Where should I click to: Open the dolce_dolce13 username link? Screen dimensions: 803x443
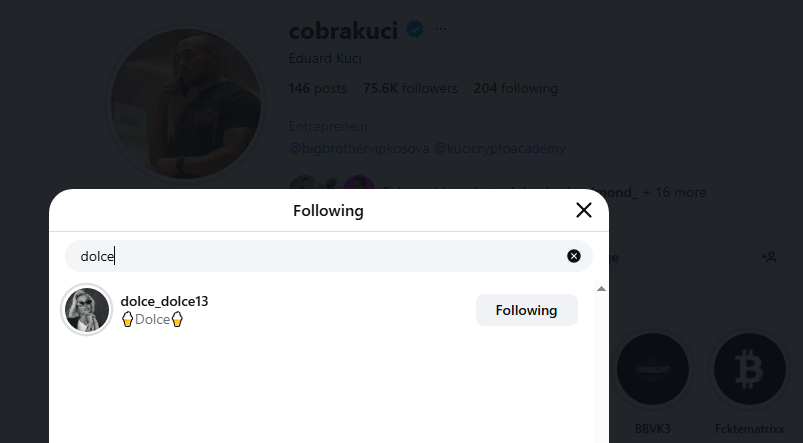tap(164, 301)
